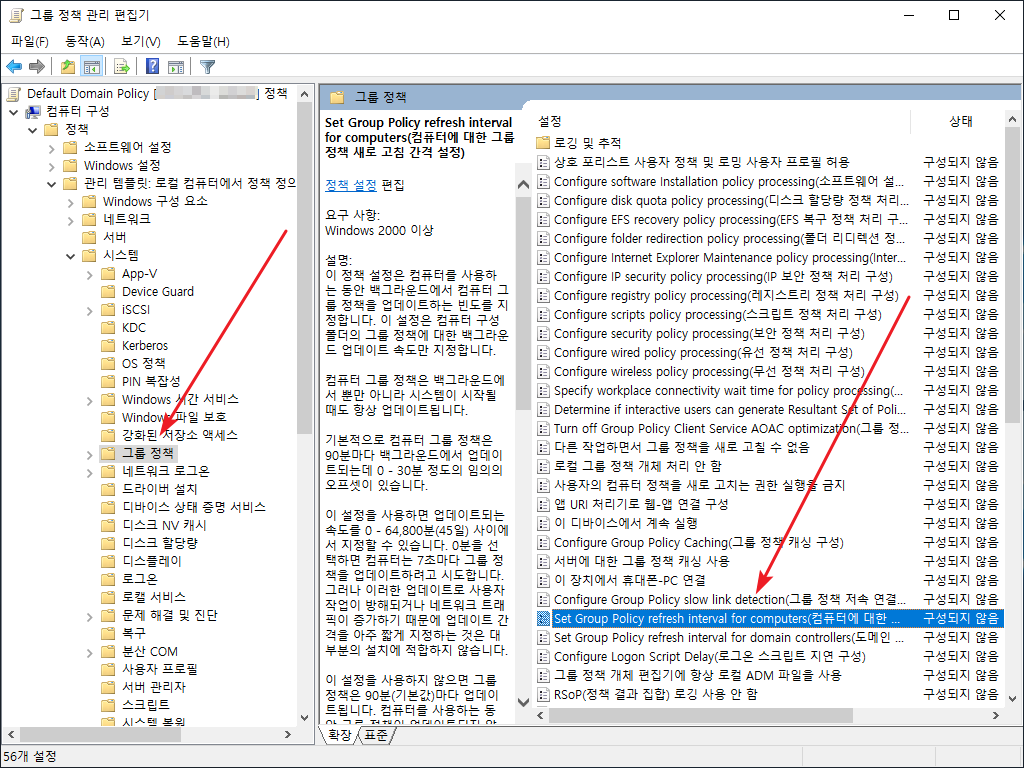Click the 컴퓨터 구성 computer icon

click(33, 112)
